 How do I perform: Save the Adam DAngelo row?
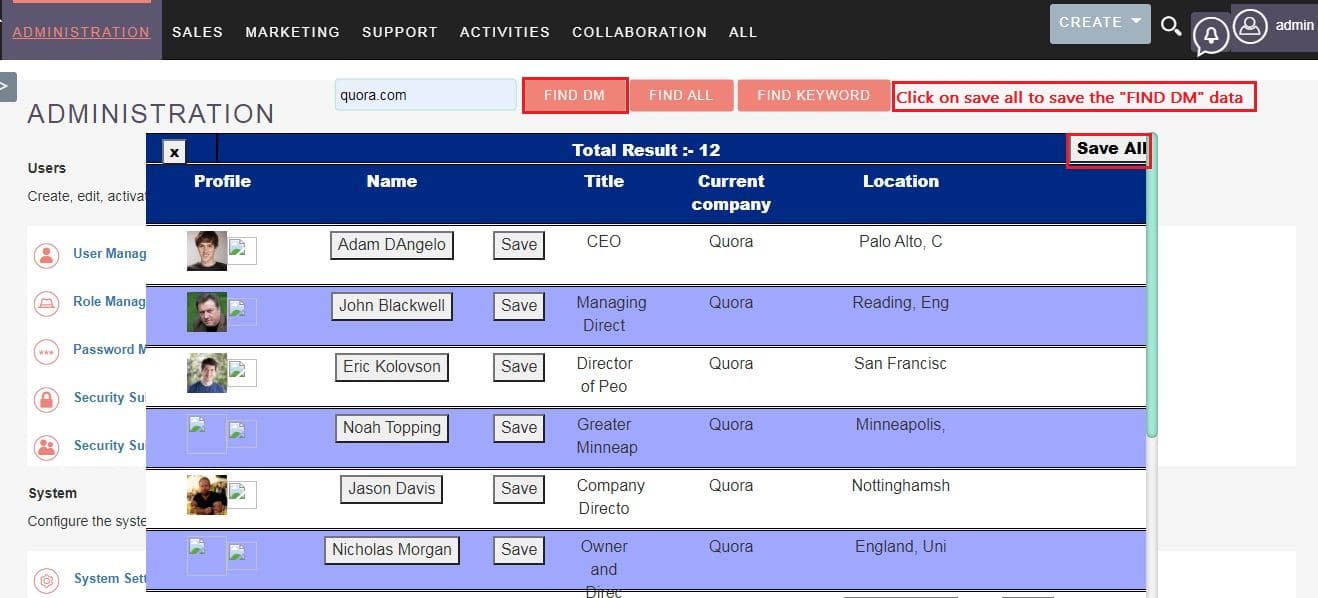pos(519,245)
